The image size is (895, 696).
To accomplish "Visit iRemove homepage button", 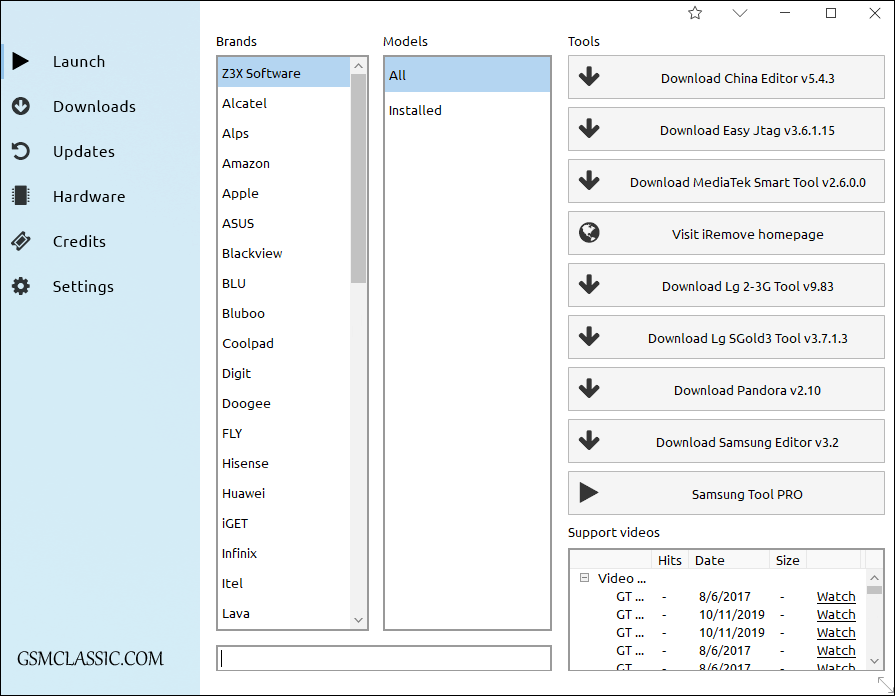I will [726, 233].
